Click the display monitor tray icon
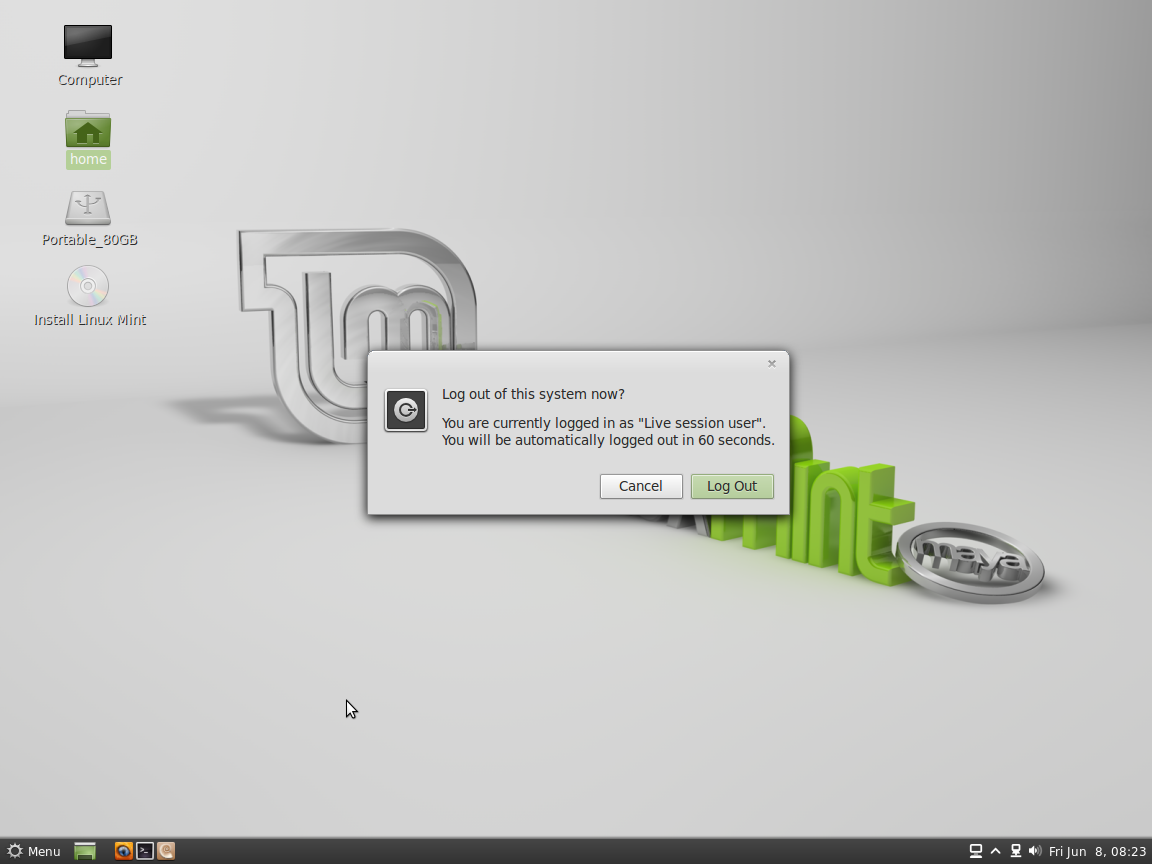Image resolution: width=1152 pixels, height=864 pixels. click(x=976, y=851)
